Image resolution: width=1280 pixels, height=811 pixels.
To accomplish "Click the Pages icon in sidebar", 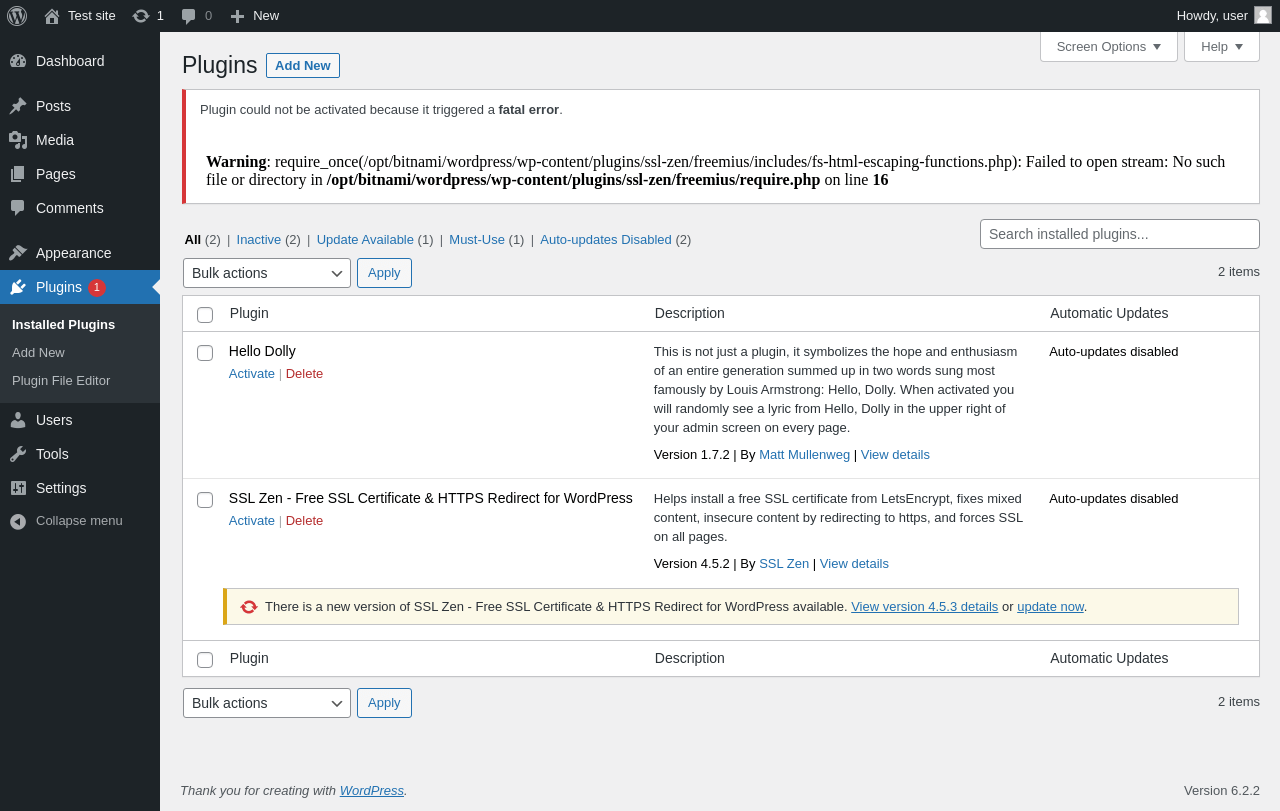I will 18,174.
